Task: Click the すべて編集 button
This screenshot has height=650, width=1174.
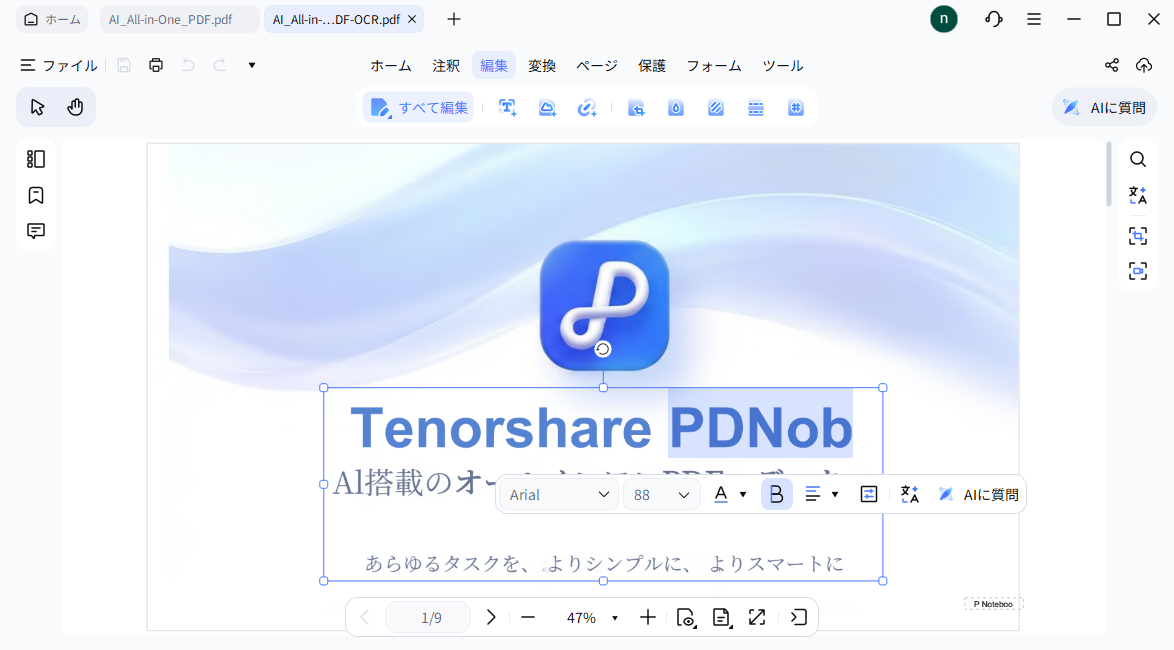Action: pos(419,108)
